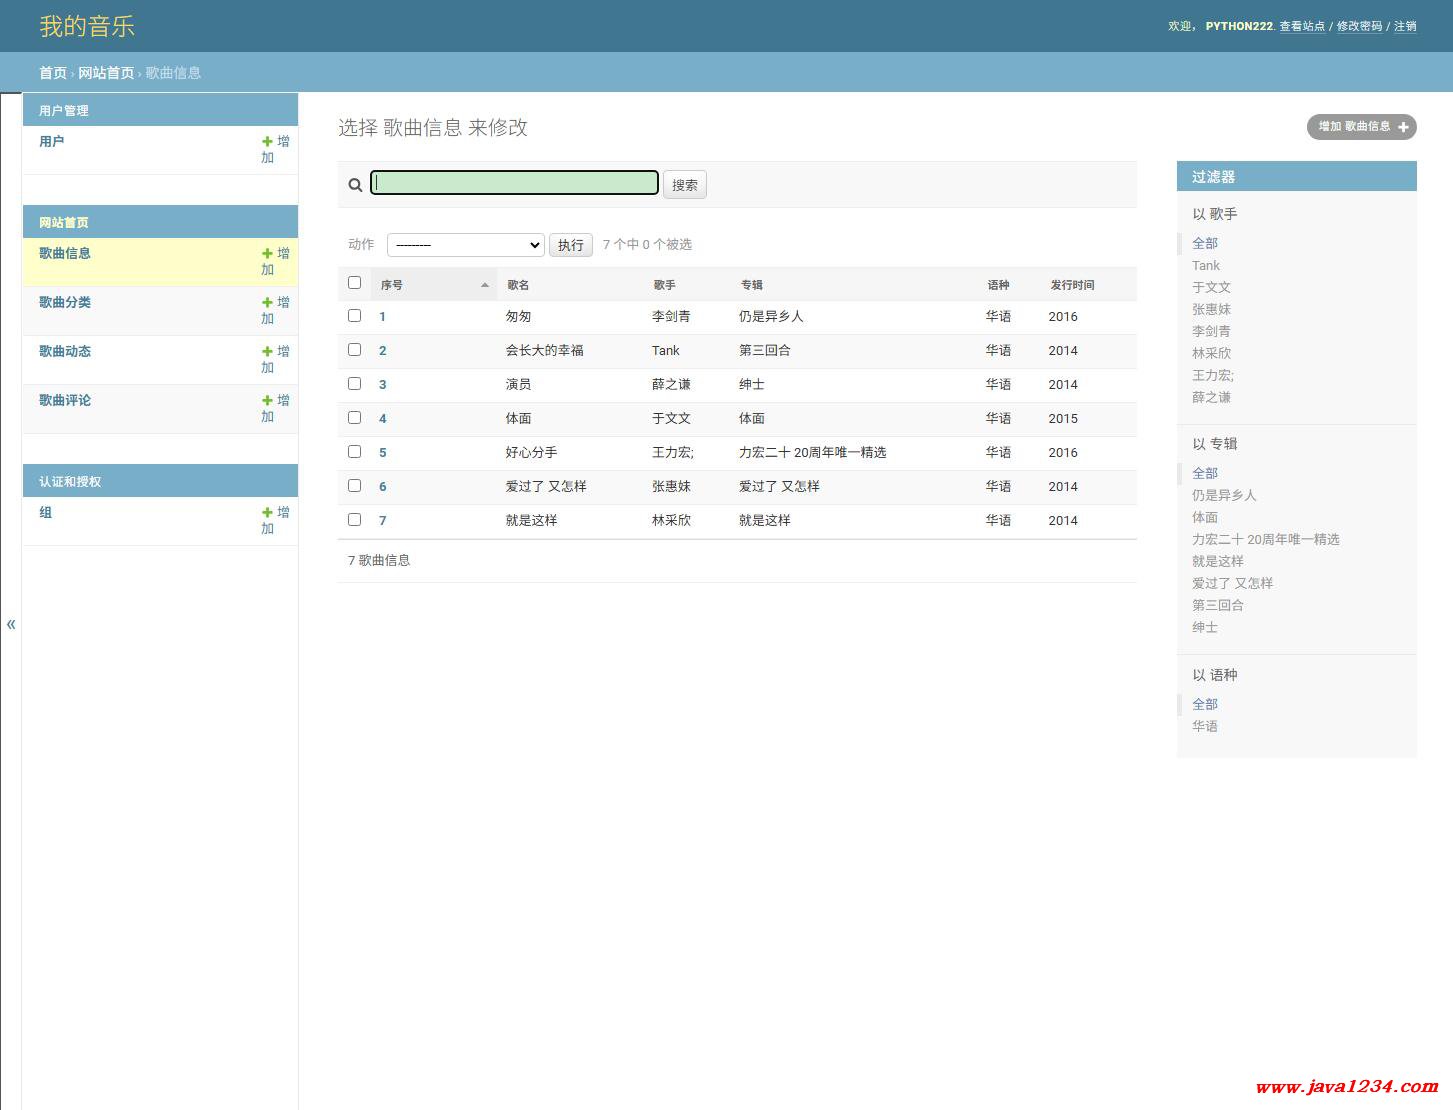
Task: Focus the search text field
Action: (x=514, y=183)
